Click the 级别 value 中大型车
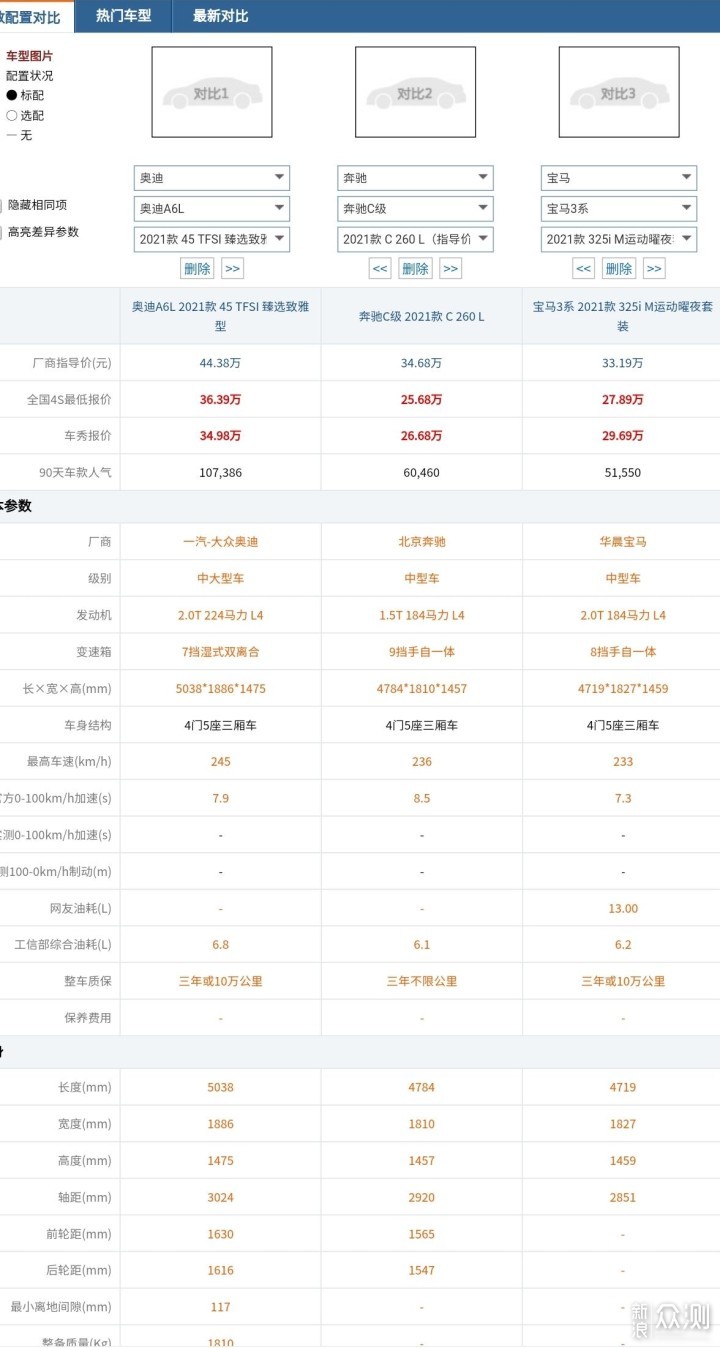This screenshot has height=1348, width=720. click(x=220, y=578)
